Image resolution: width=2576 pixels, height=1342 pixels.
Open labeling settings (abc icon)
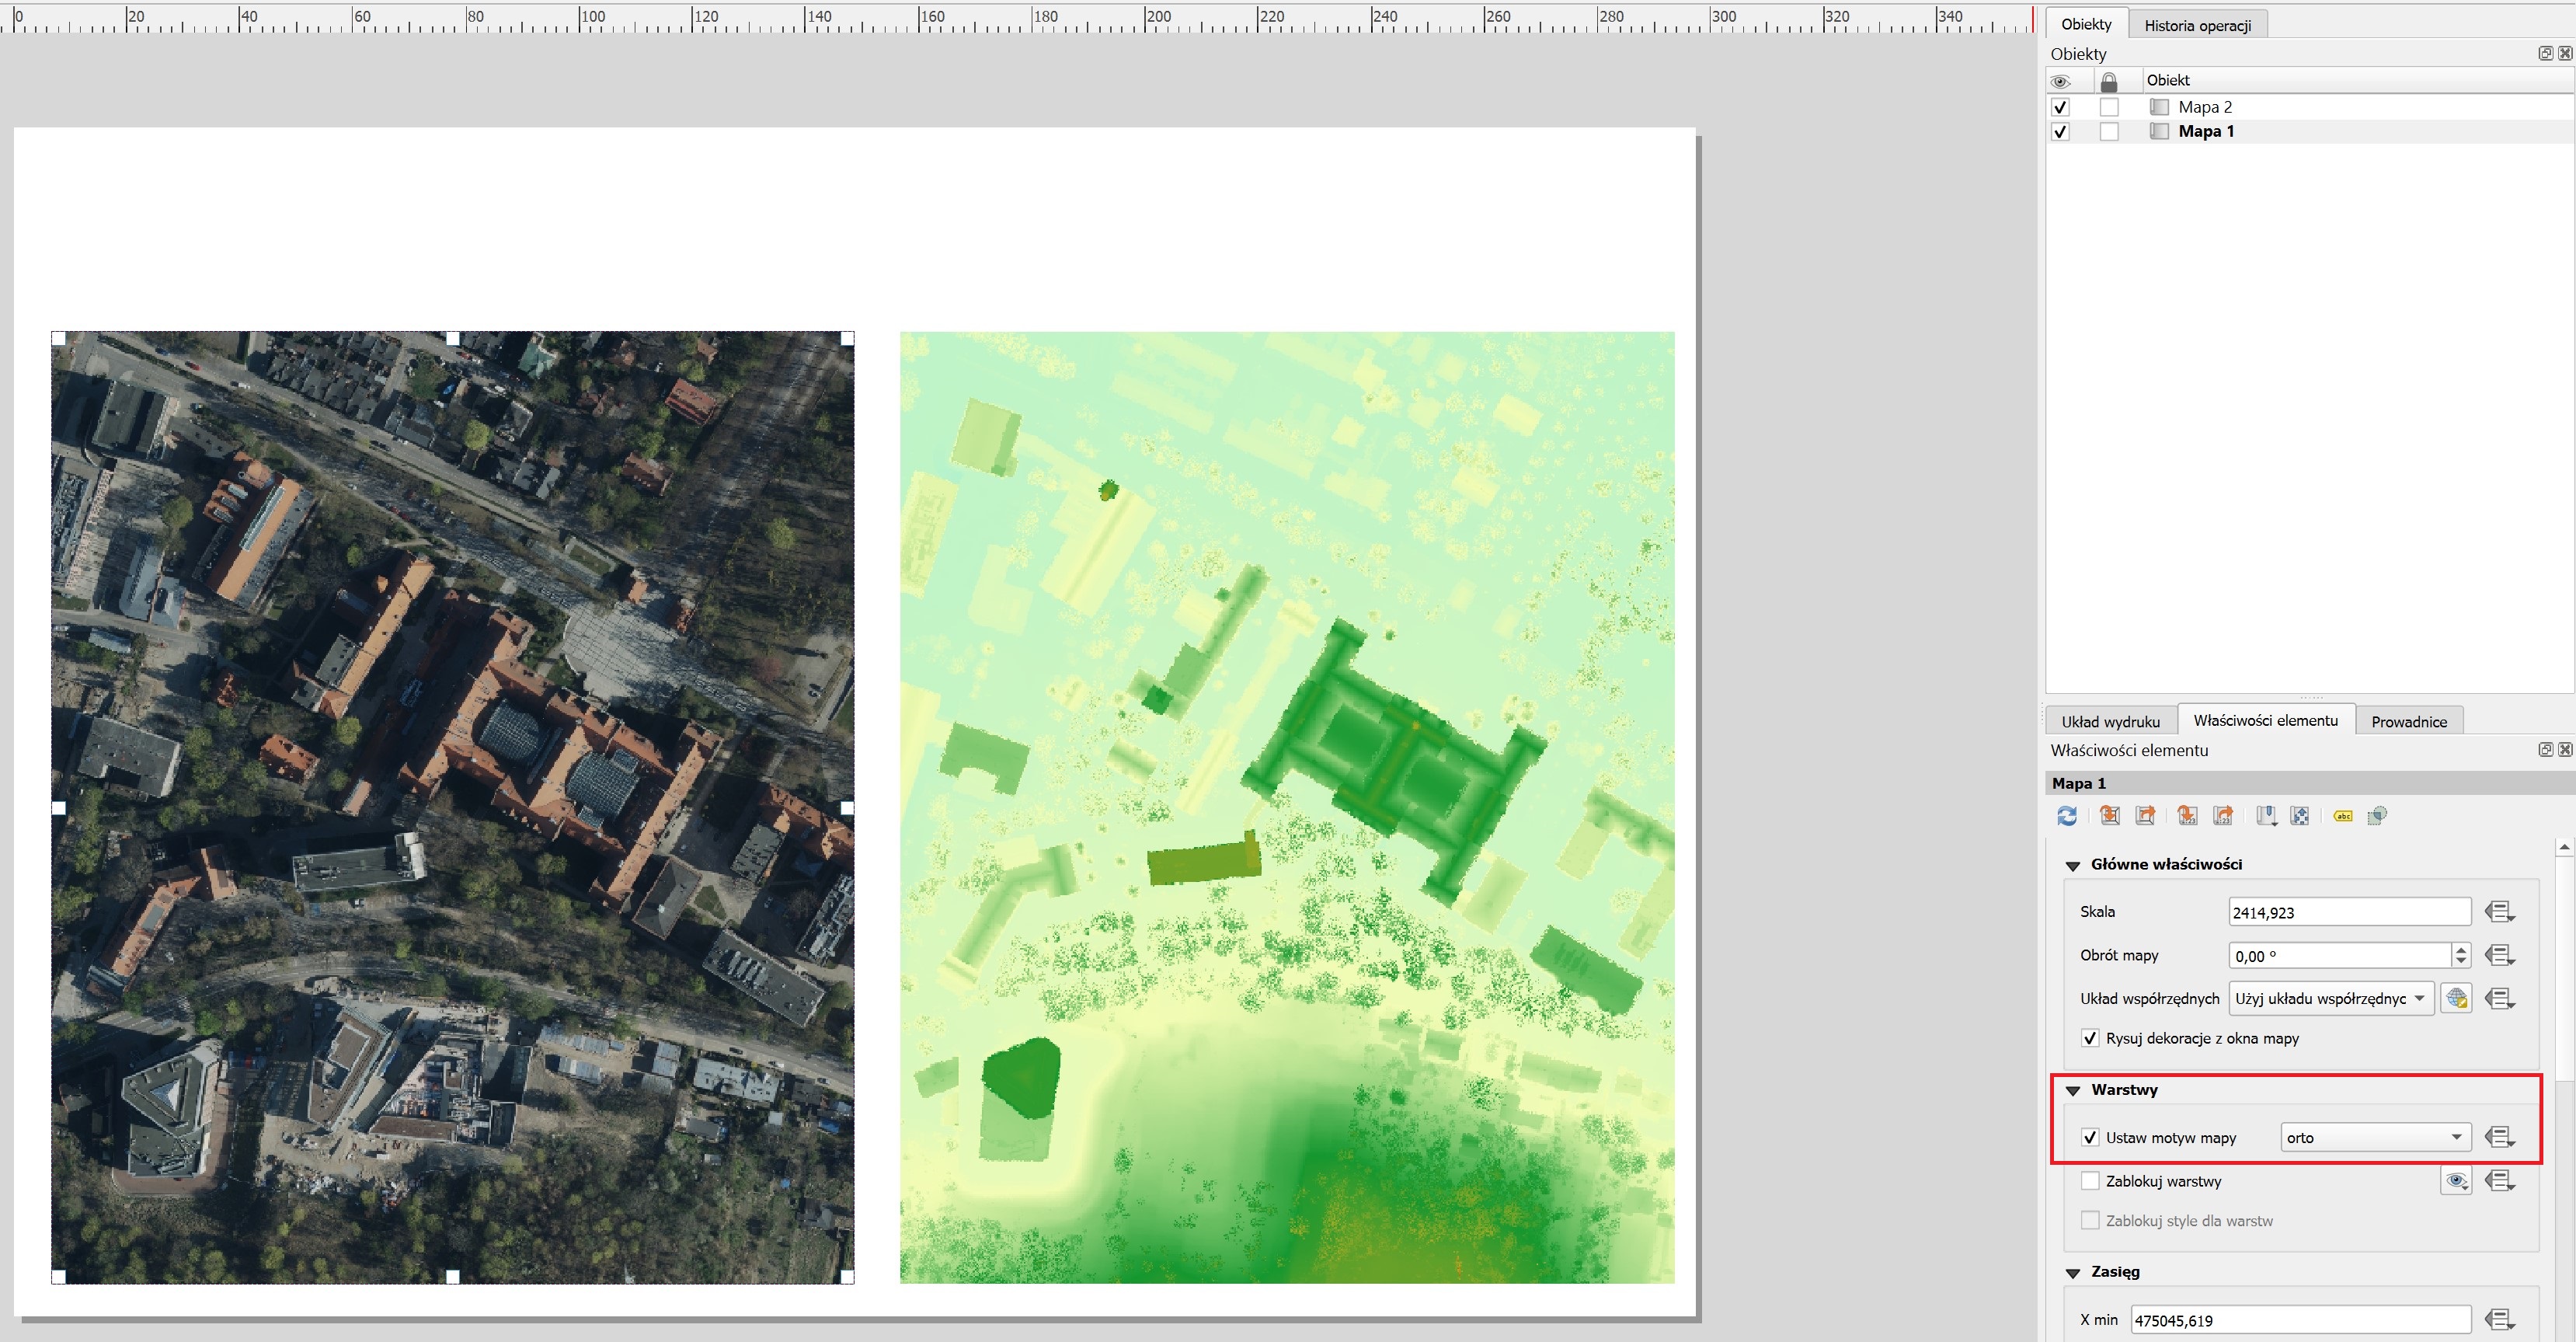[2343, 816]
